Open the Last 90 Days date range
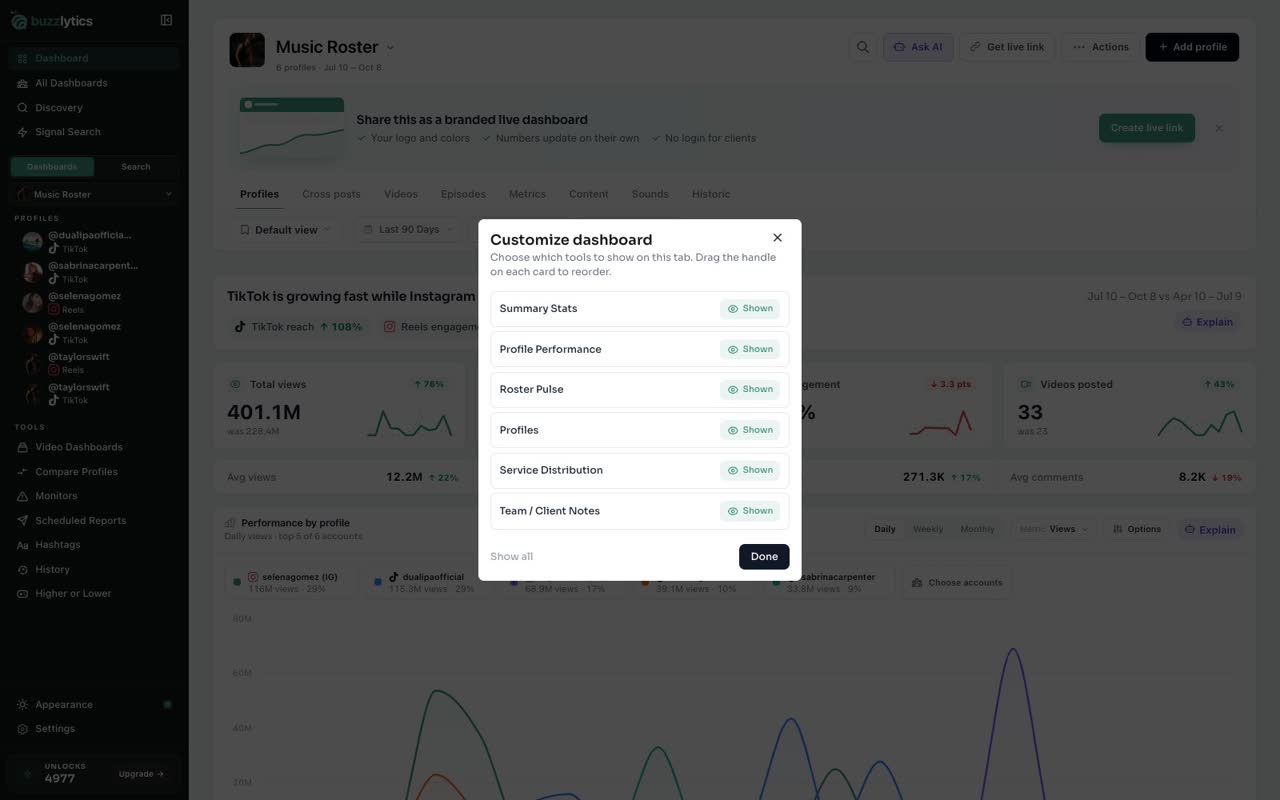The image size is (1280, 800). tap(408, 230)
